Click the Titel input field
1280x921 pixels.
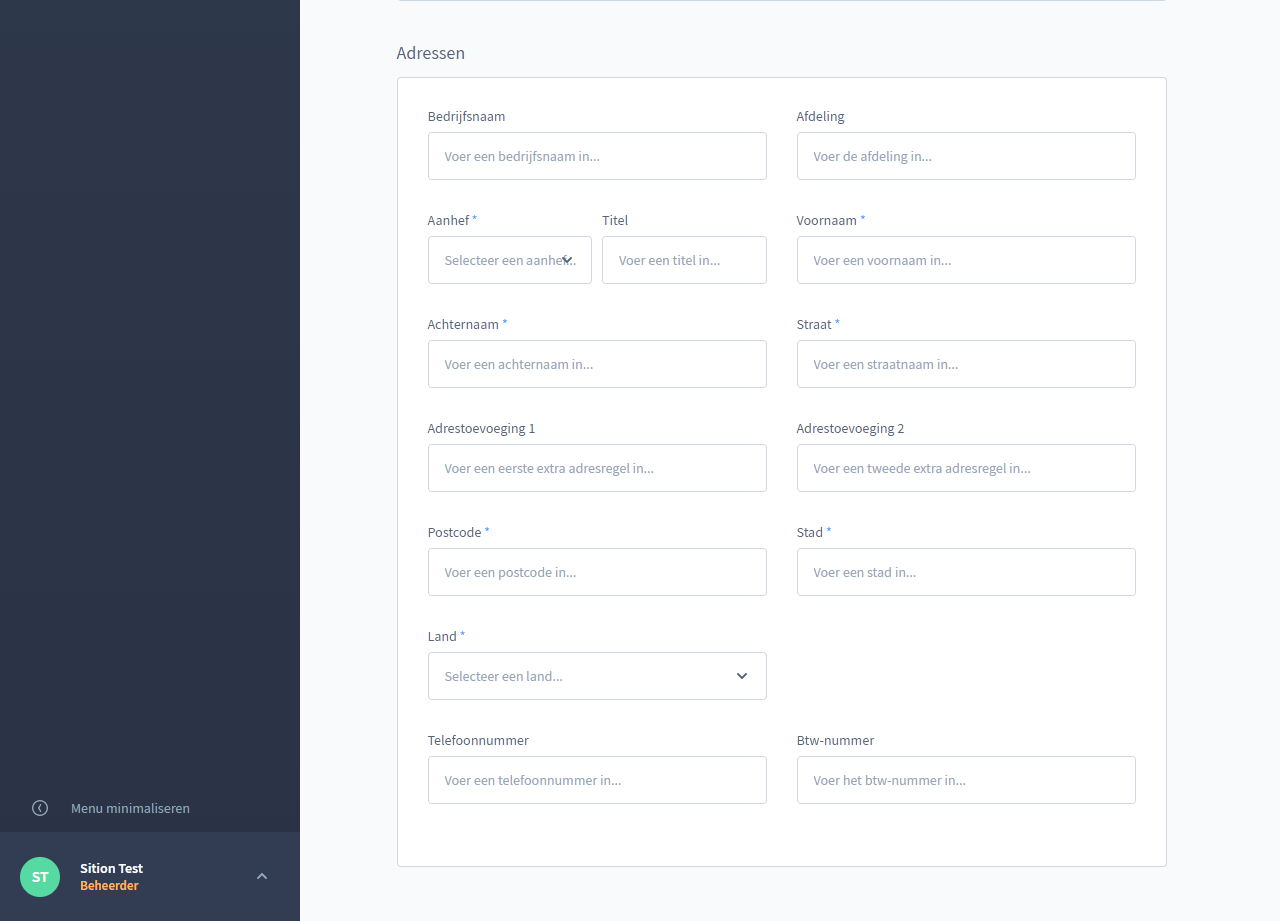684,260
